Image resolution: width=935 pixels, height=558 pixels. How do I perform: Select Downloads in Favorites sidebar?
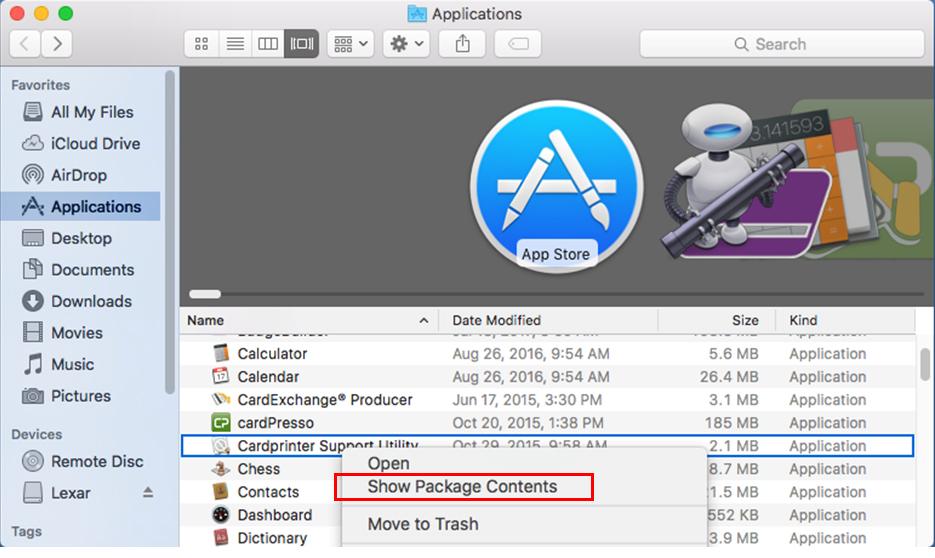91,301
